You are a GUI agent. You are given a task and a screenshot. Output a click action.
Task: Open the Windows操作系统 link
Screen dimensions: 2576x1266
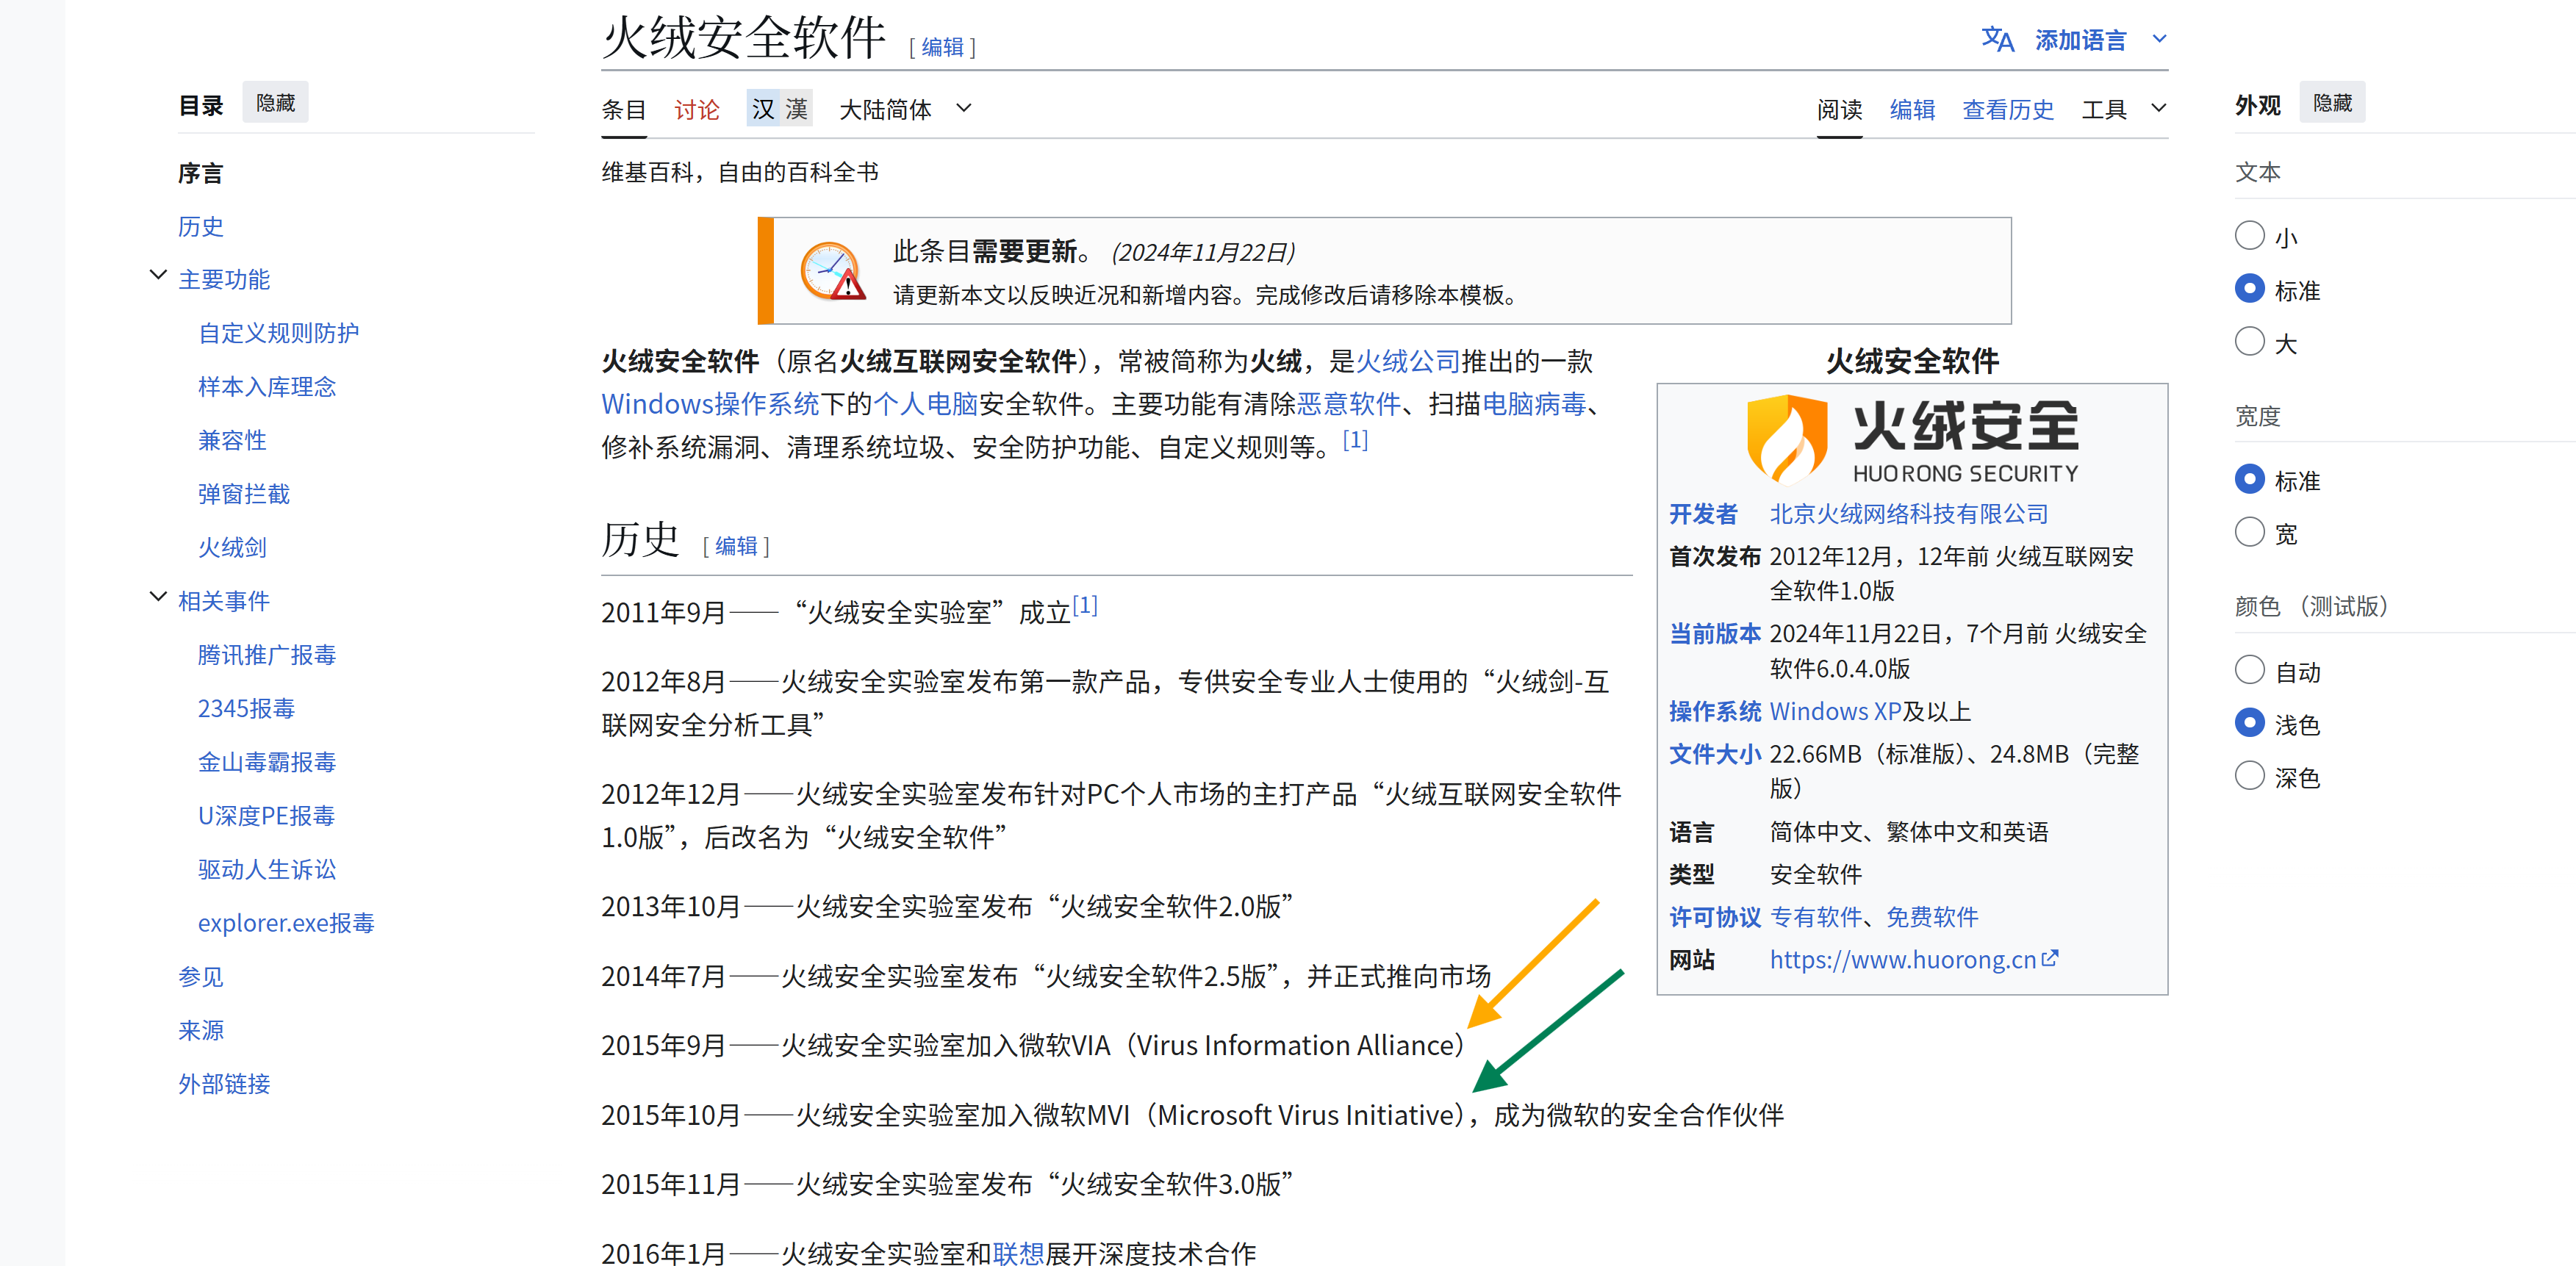(x=710, y=403)
